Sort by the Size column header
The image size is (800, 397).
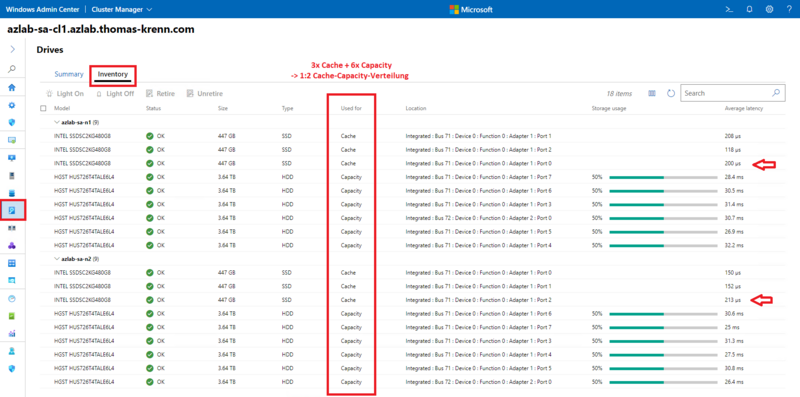[222, 109]
